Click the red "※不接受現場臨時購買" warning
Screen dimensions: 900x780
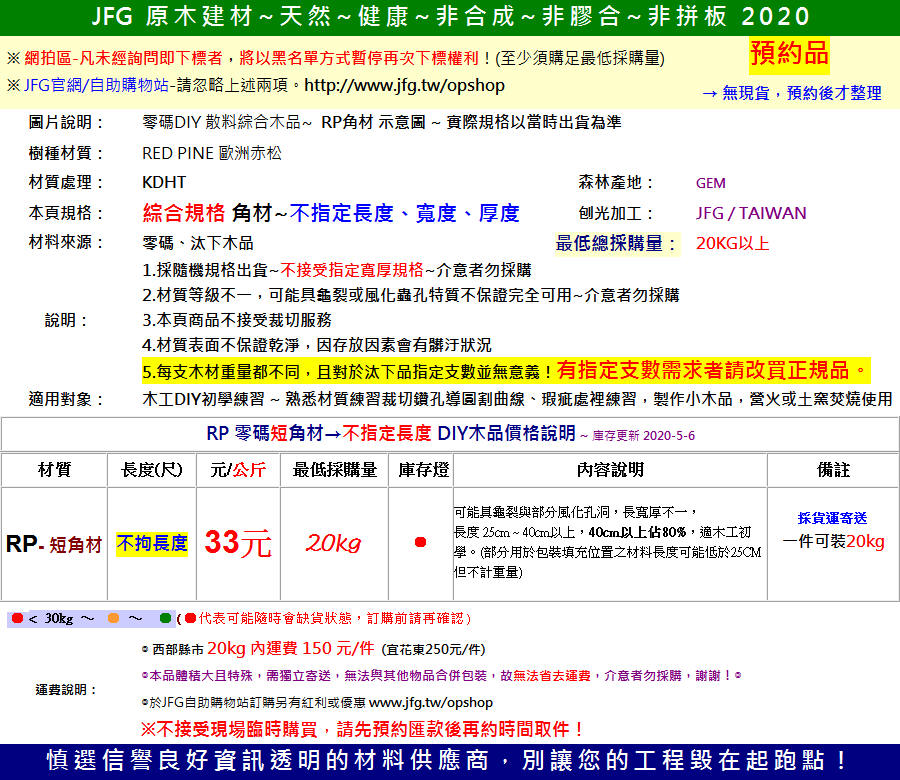click(362, 729)
